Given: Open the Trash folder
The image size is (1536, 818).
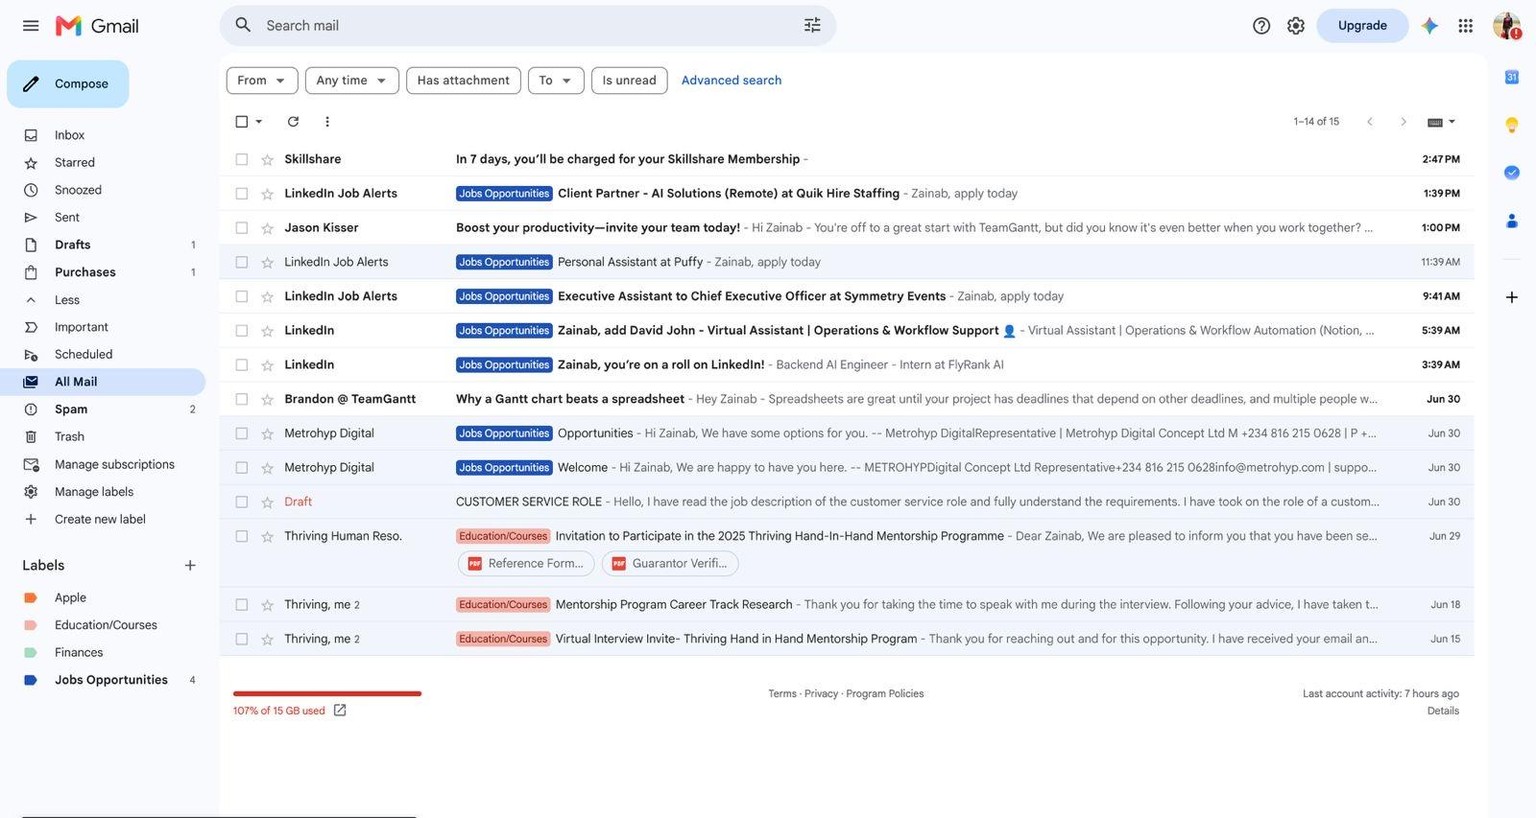Looking at the screenshot, I should coord(69,436).
